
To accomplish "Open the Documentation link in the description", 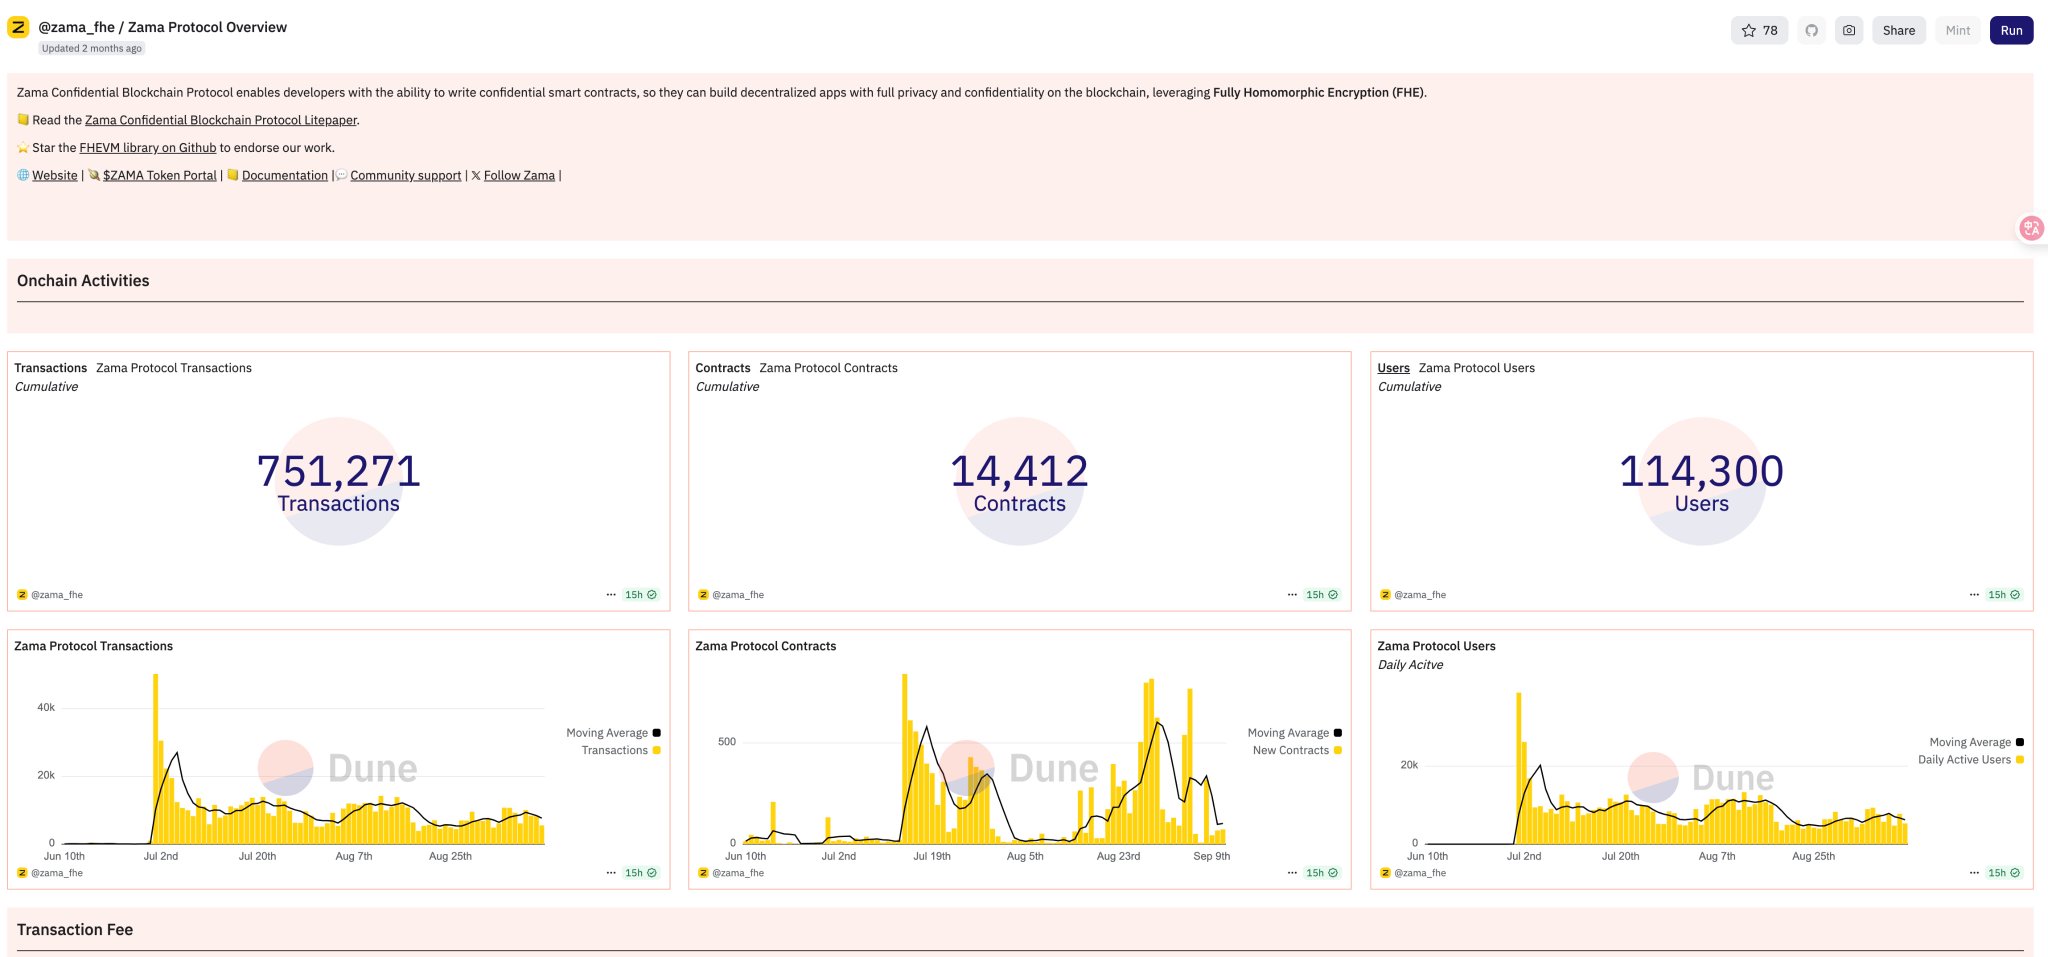I will tap(284, 175).
